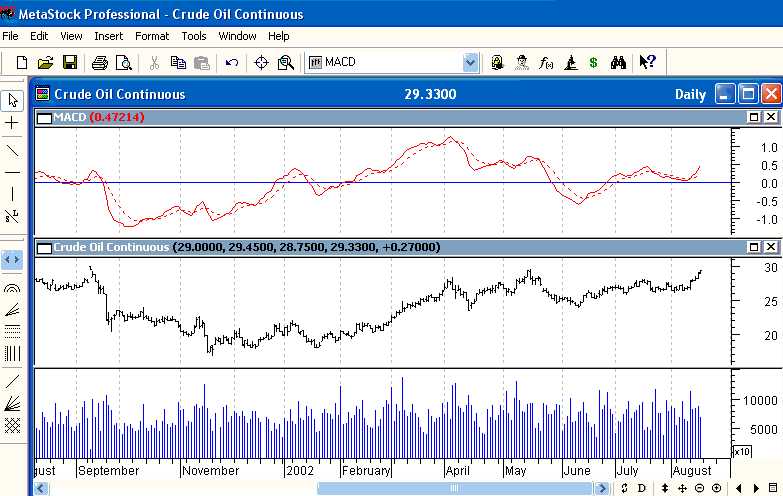This screenshot has height=496, width=783.
Task: Click the Print icon in toolbar
Action: click(x=100, y=63)
